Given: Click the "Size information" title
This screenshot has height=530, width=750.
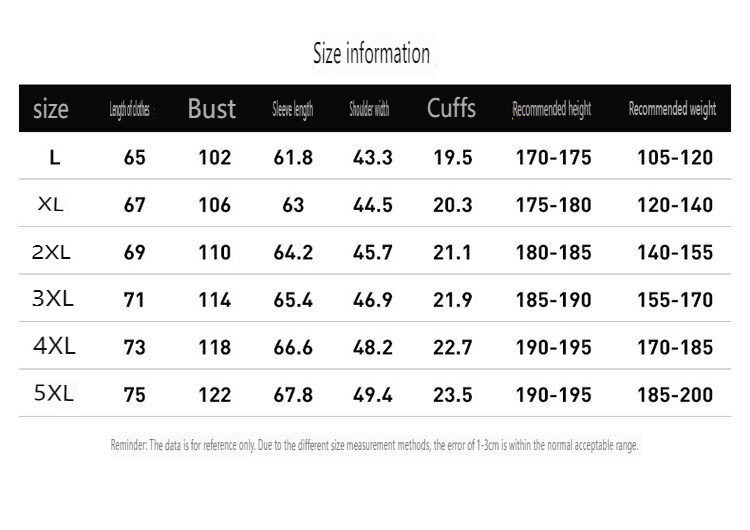Looking at the screenshot, I should 371,53.
